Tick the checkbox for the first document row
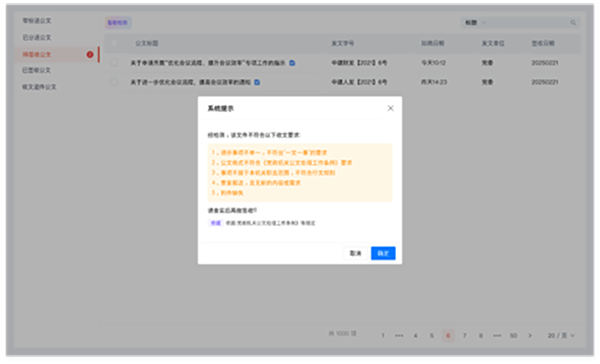This screenshot has width=600, height=364. point(114,62)
